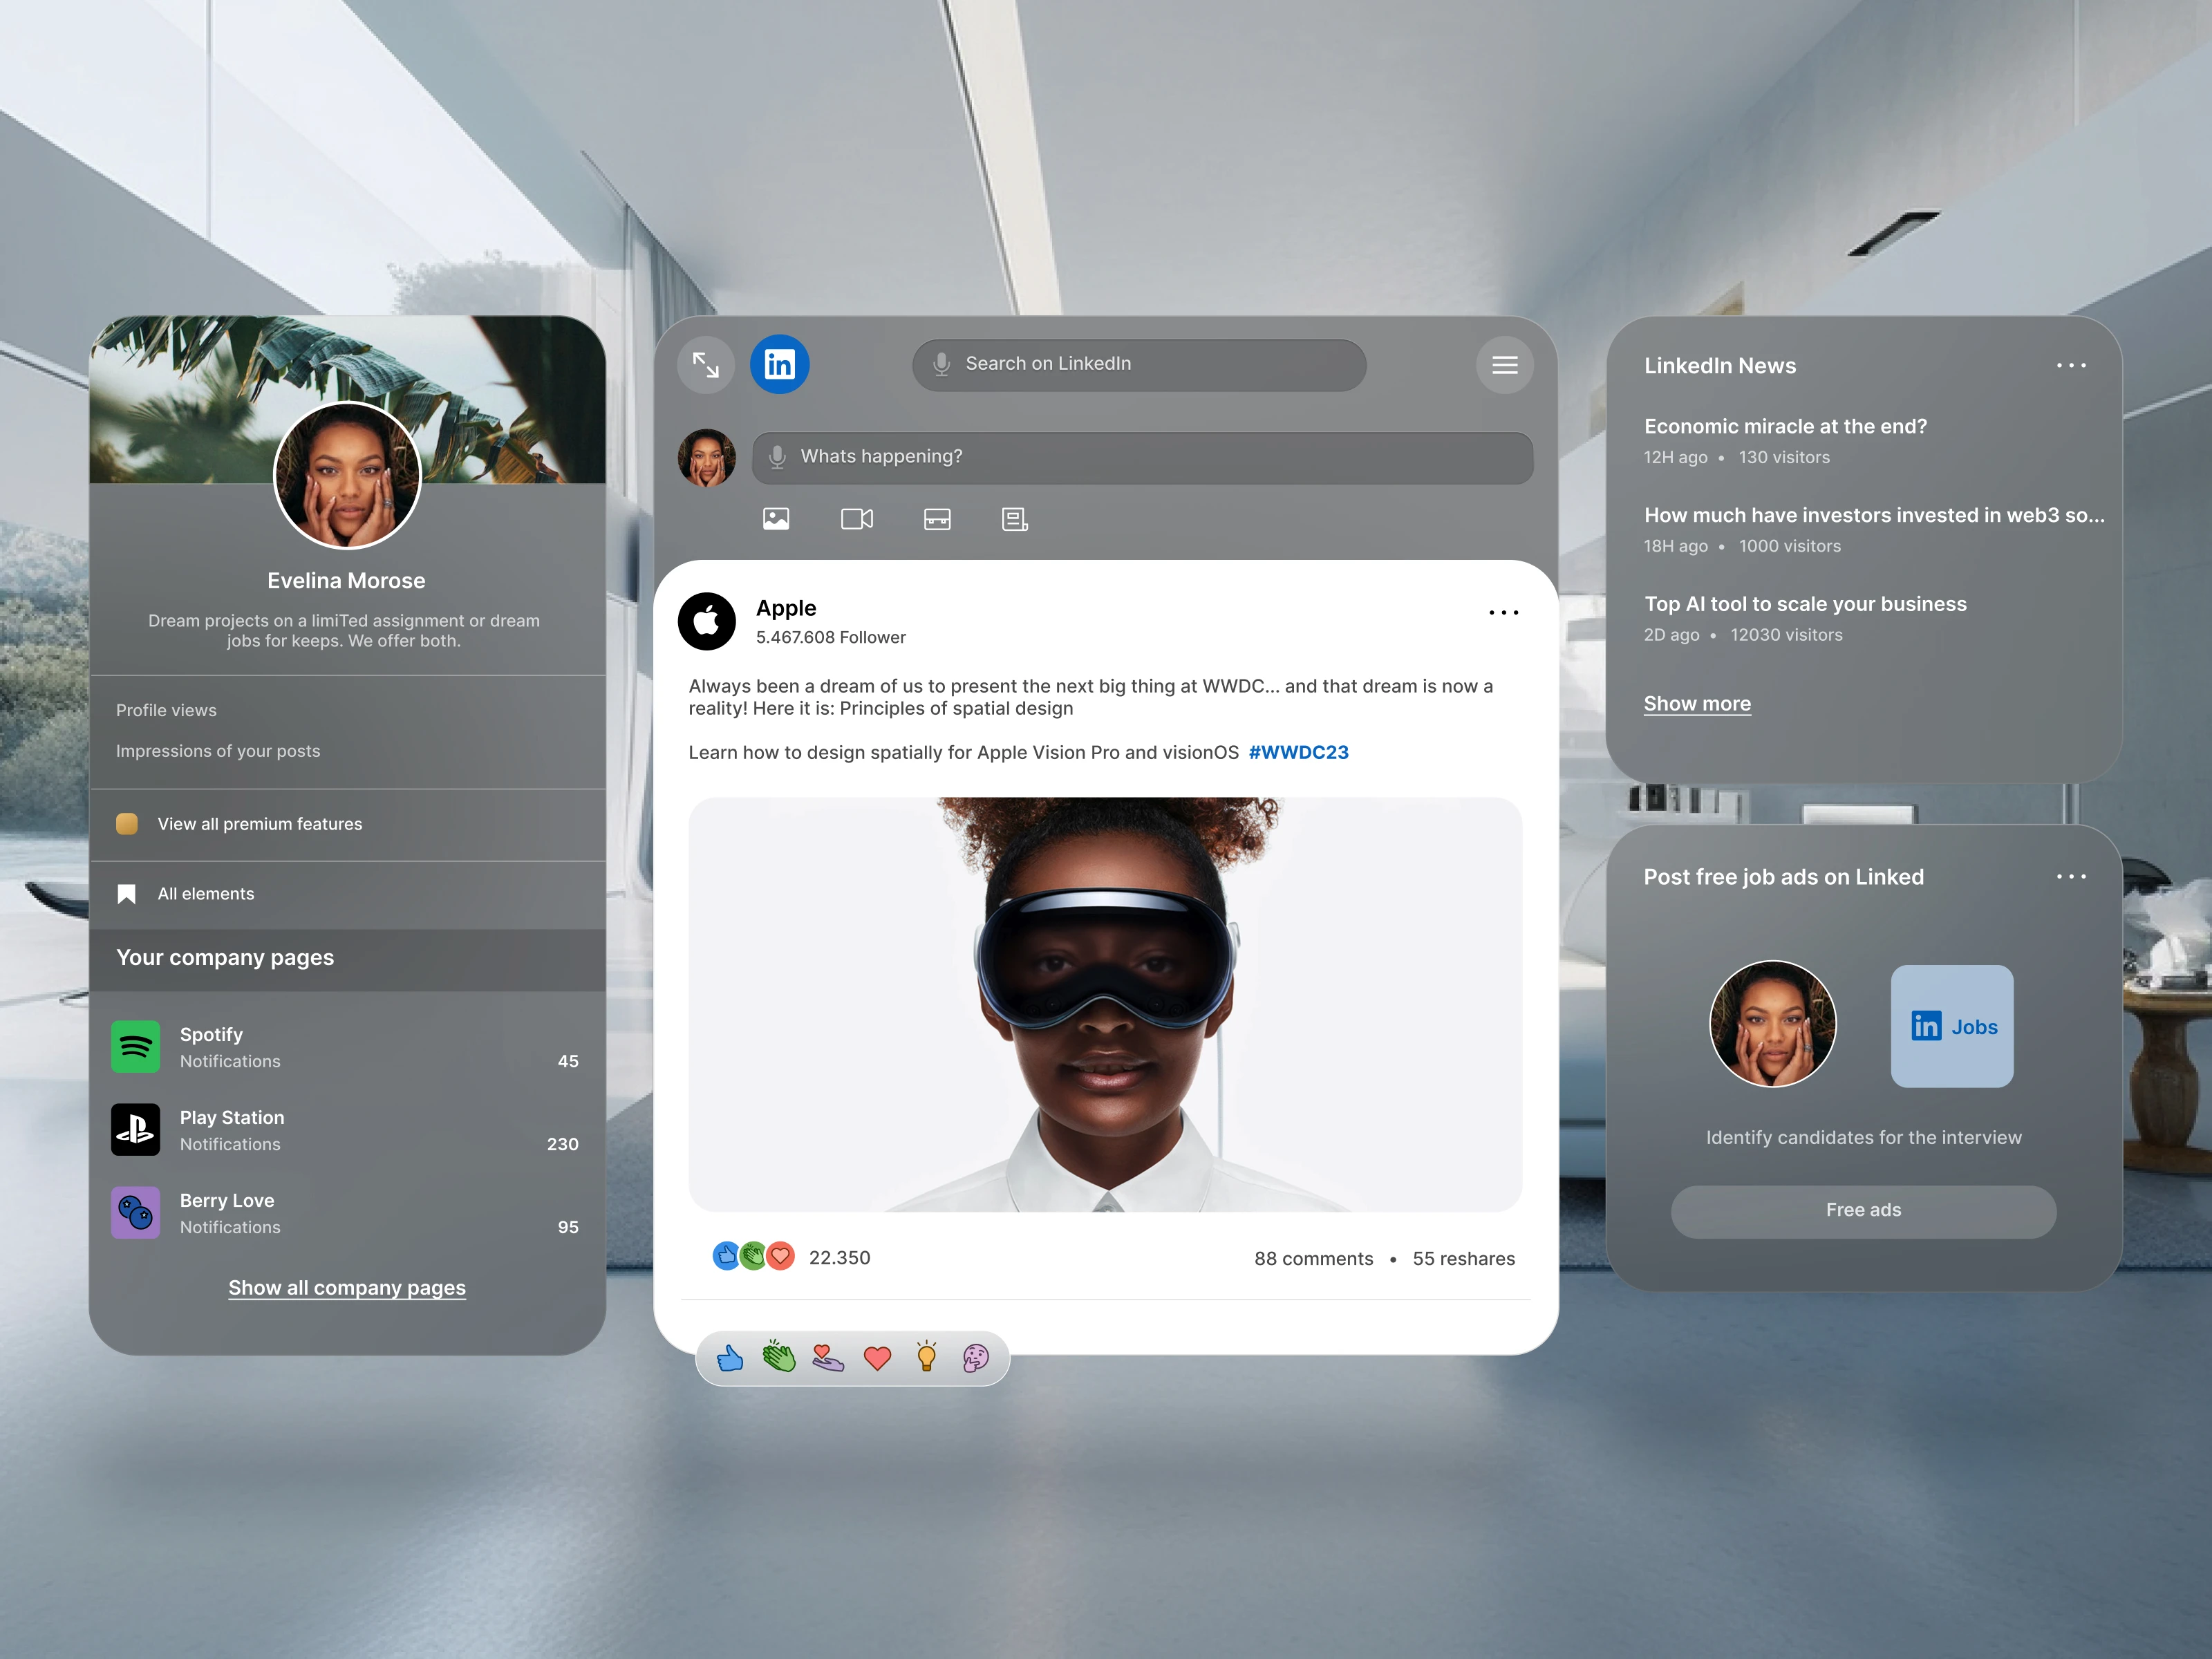The image size is (2212, 1659).
Task: Open job ads card options ellipsis
Action: click(x=2070, y=877)
